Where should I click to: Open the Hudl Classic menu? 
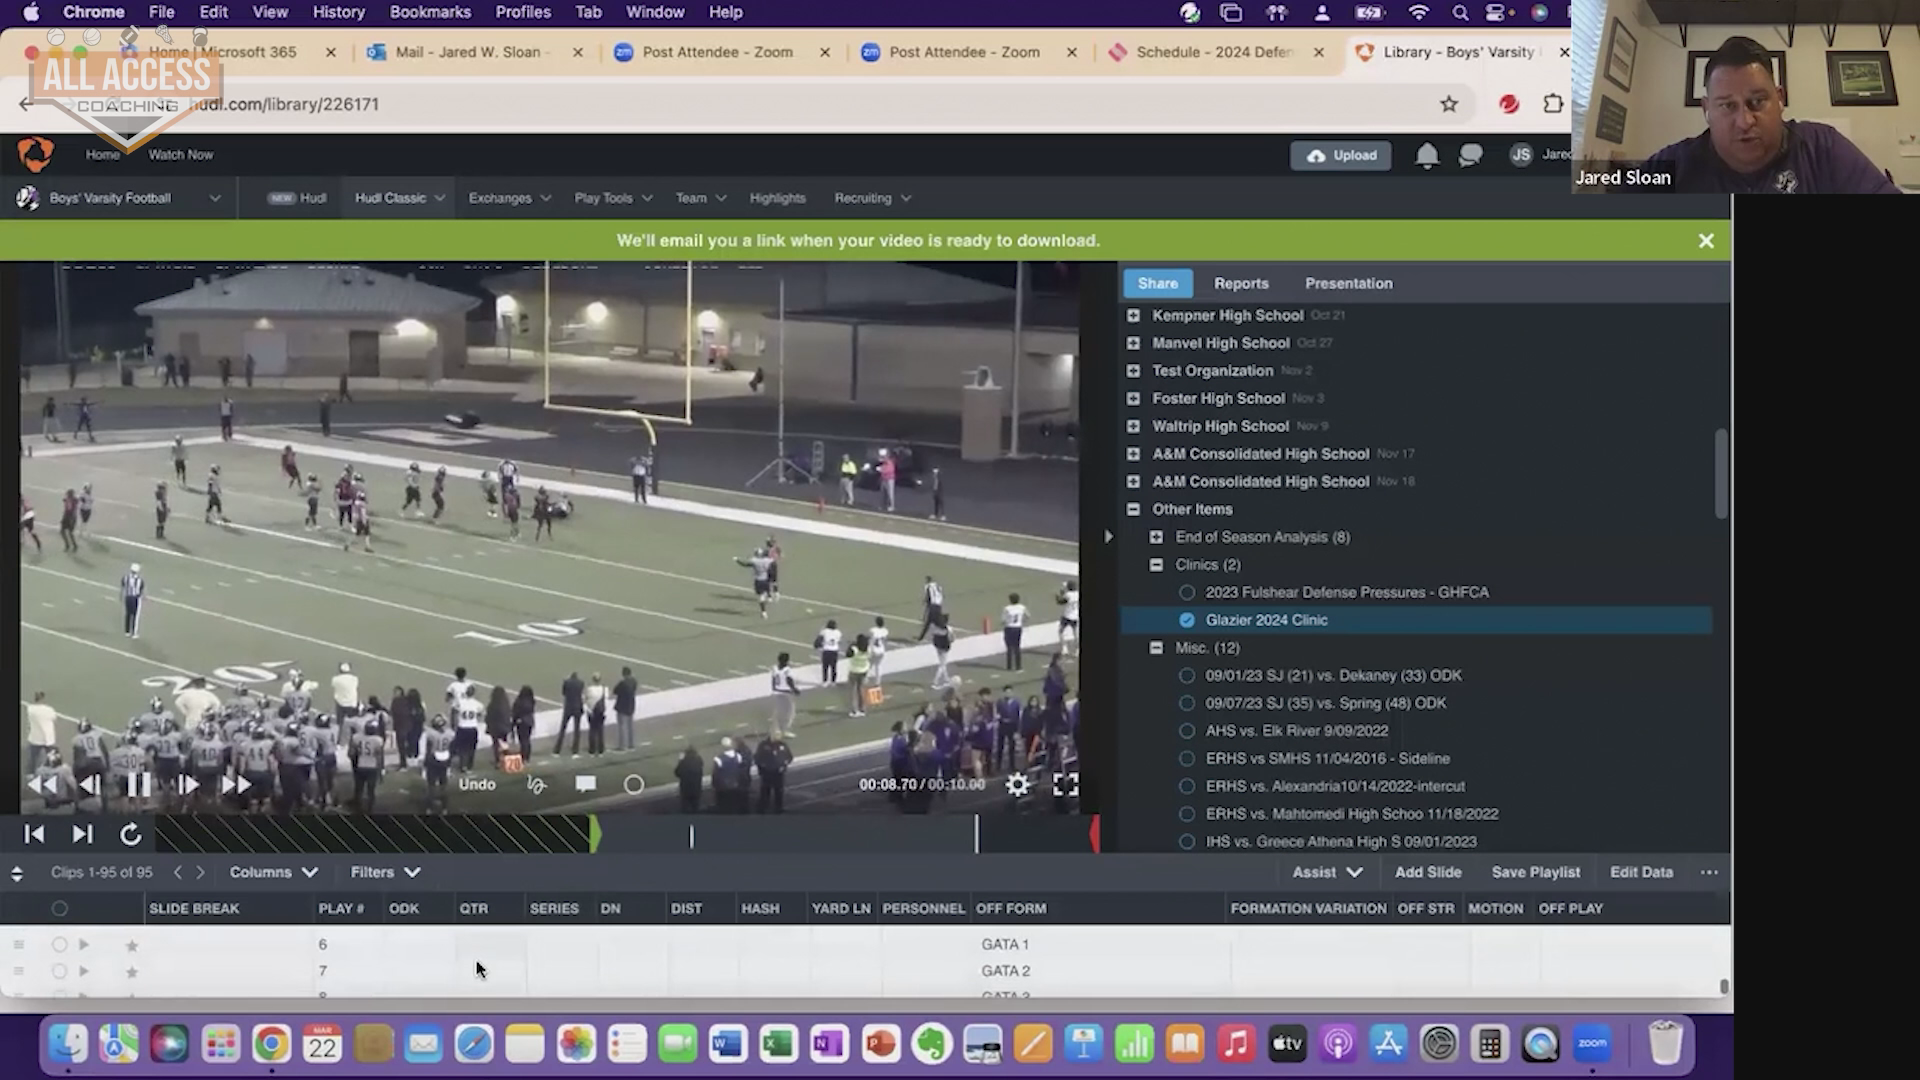pos(399,198)
